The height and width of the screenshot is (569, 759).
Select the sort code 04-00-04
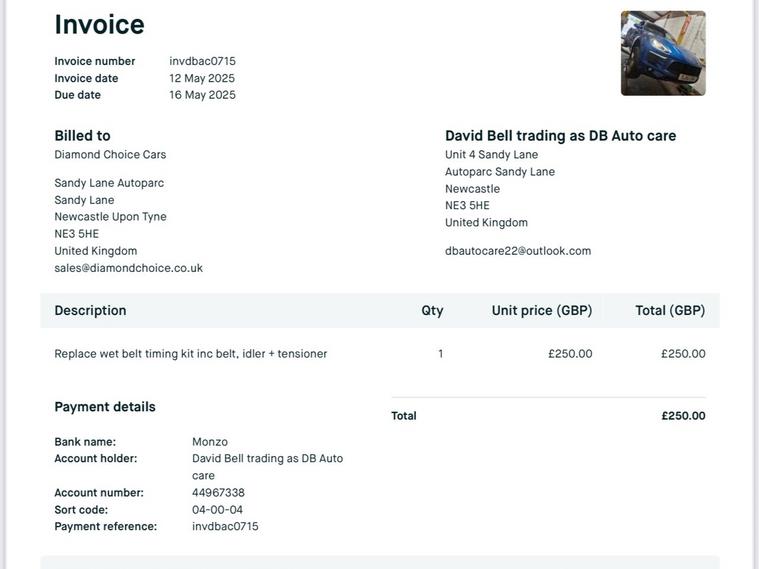pos(217,509)
